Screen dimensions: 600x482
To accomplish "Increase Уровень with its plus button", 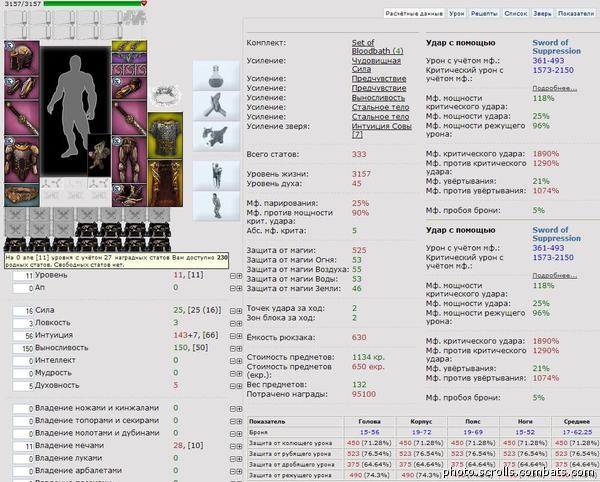I will pos(239,276).
